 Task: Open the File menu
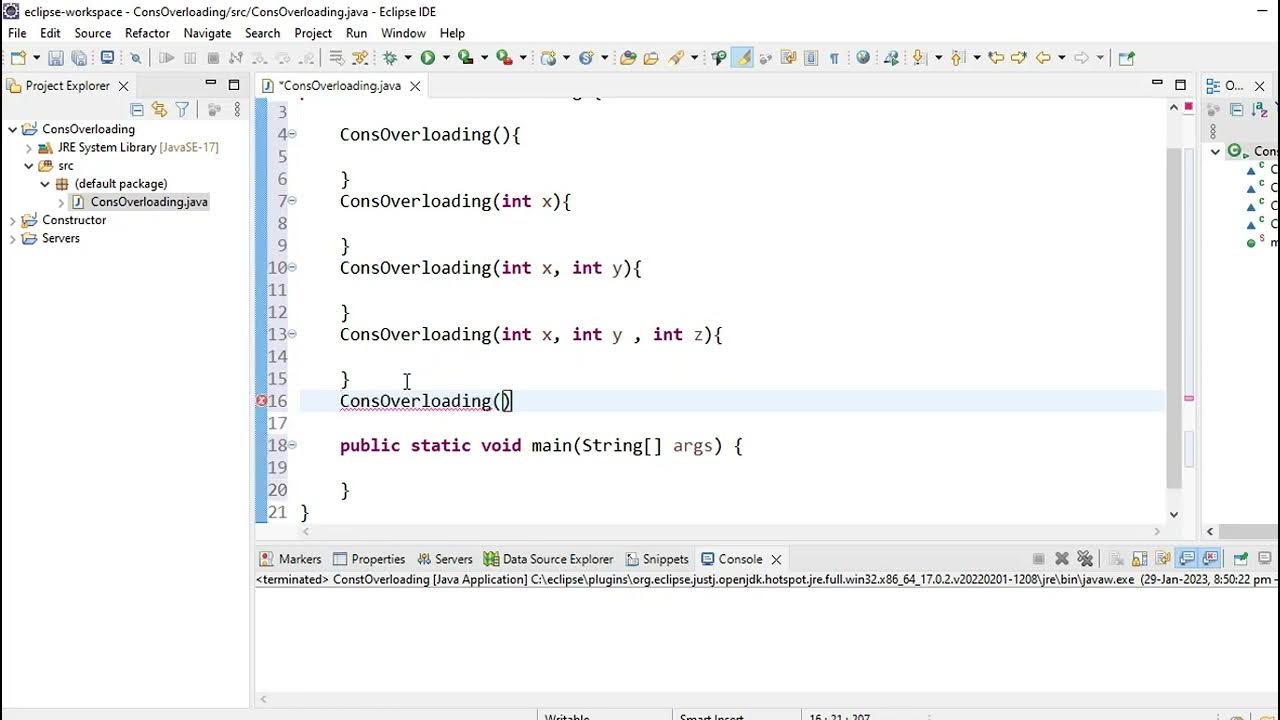[17, 33]
